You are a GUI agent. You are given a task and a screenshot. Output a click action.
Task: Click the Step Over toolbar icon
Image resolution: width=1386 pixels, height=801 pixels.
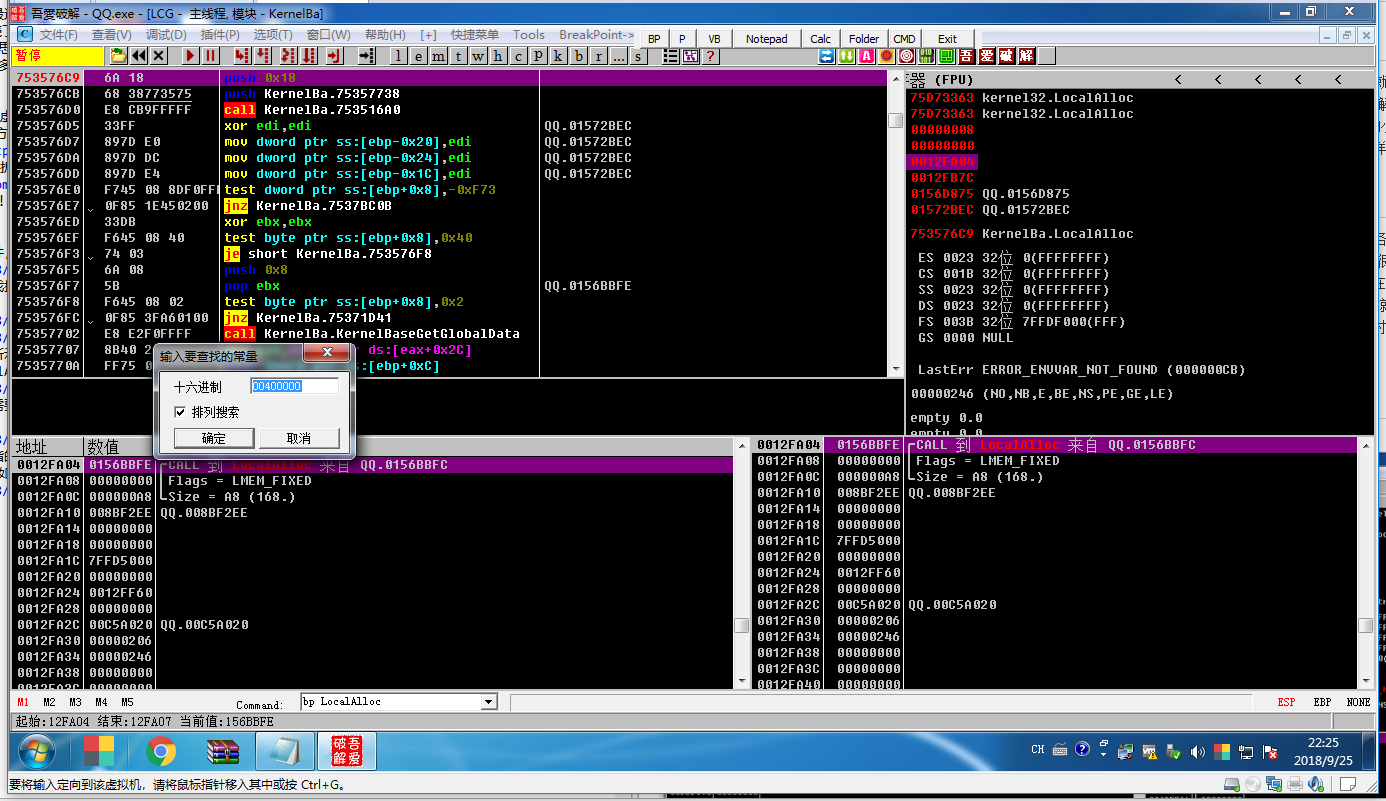click(x=263, y=56)
